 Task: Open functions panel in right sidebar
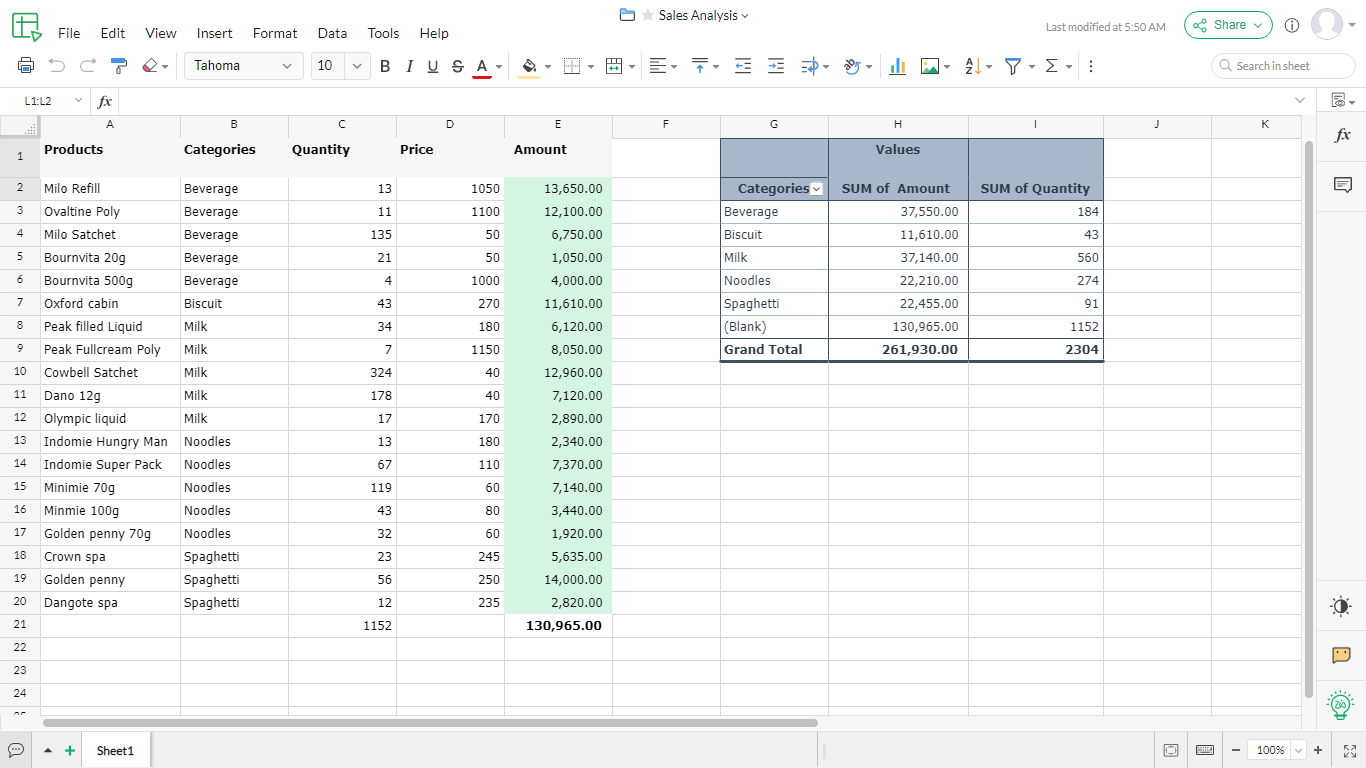1343,135
